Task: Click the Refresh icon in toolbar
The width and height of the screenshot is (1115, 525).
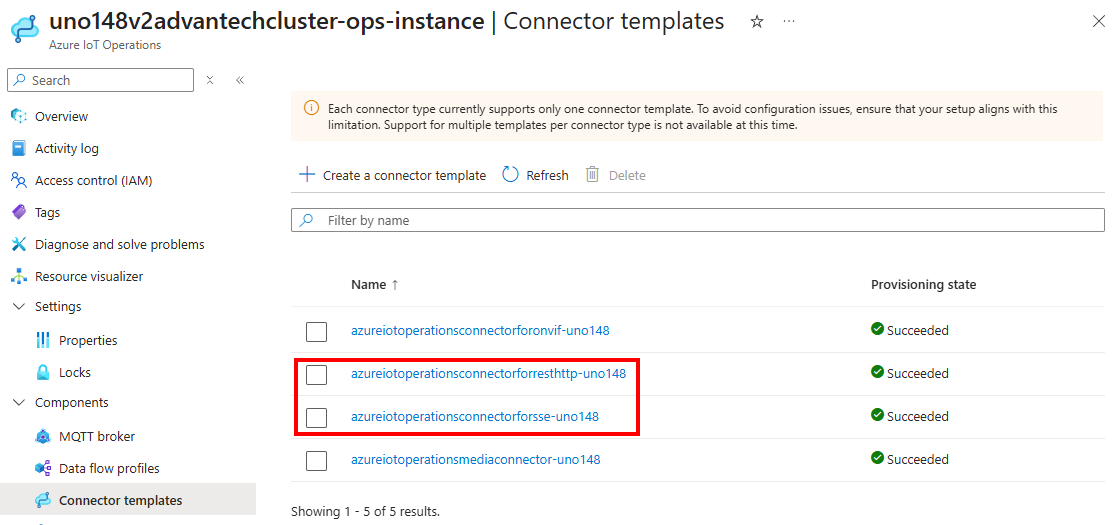Action: (x=510, y=175)
